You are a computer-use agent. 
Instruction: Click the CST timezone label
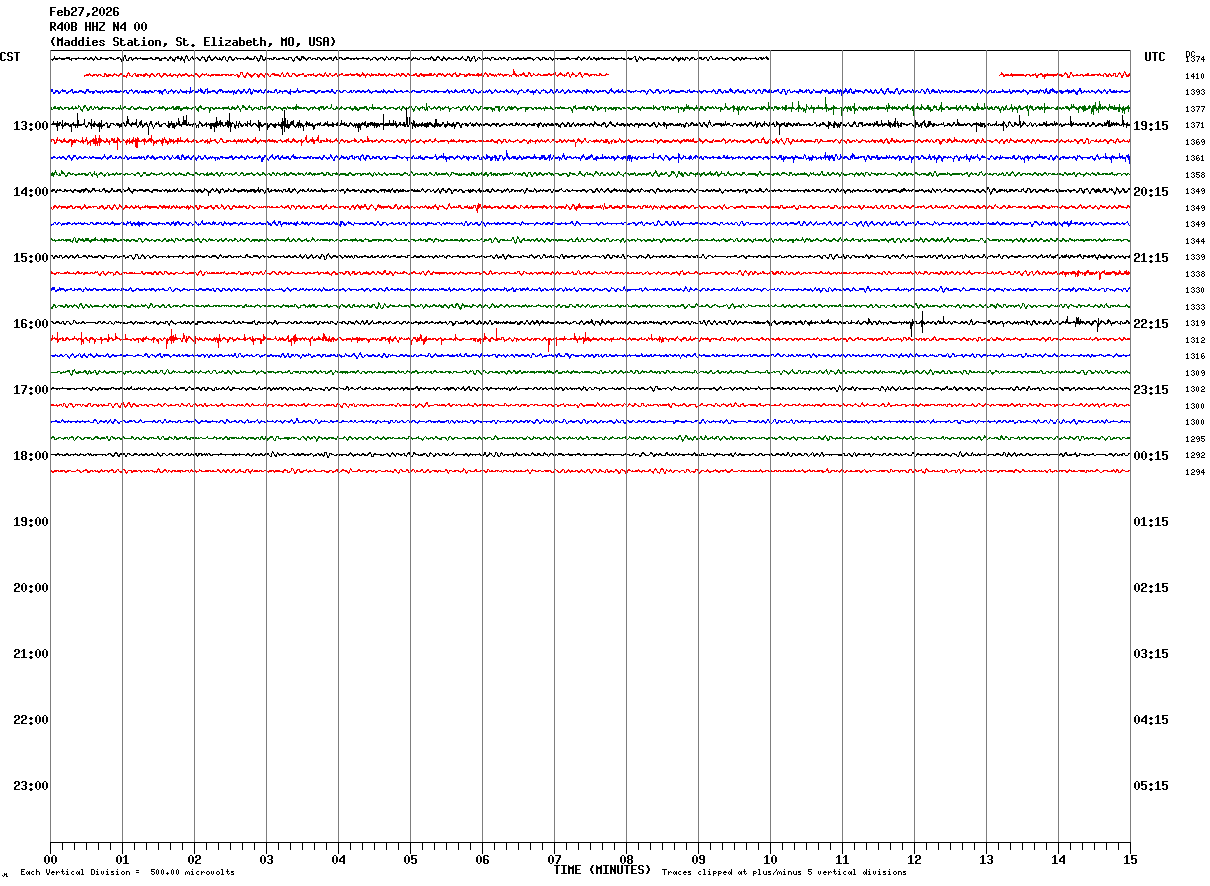click(10, 57)
